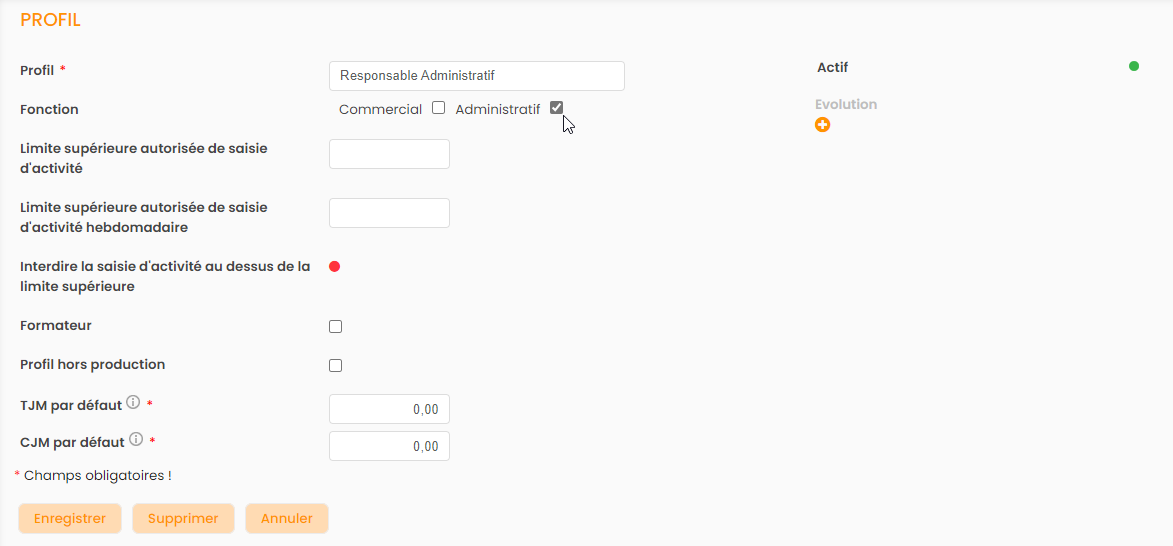
Task: Select the CJM par défaut value field
Action: (x=389, y=446)
